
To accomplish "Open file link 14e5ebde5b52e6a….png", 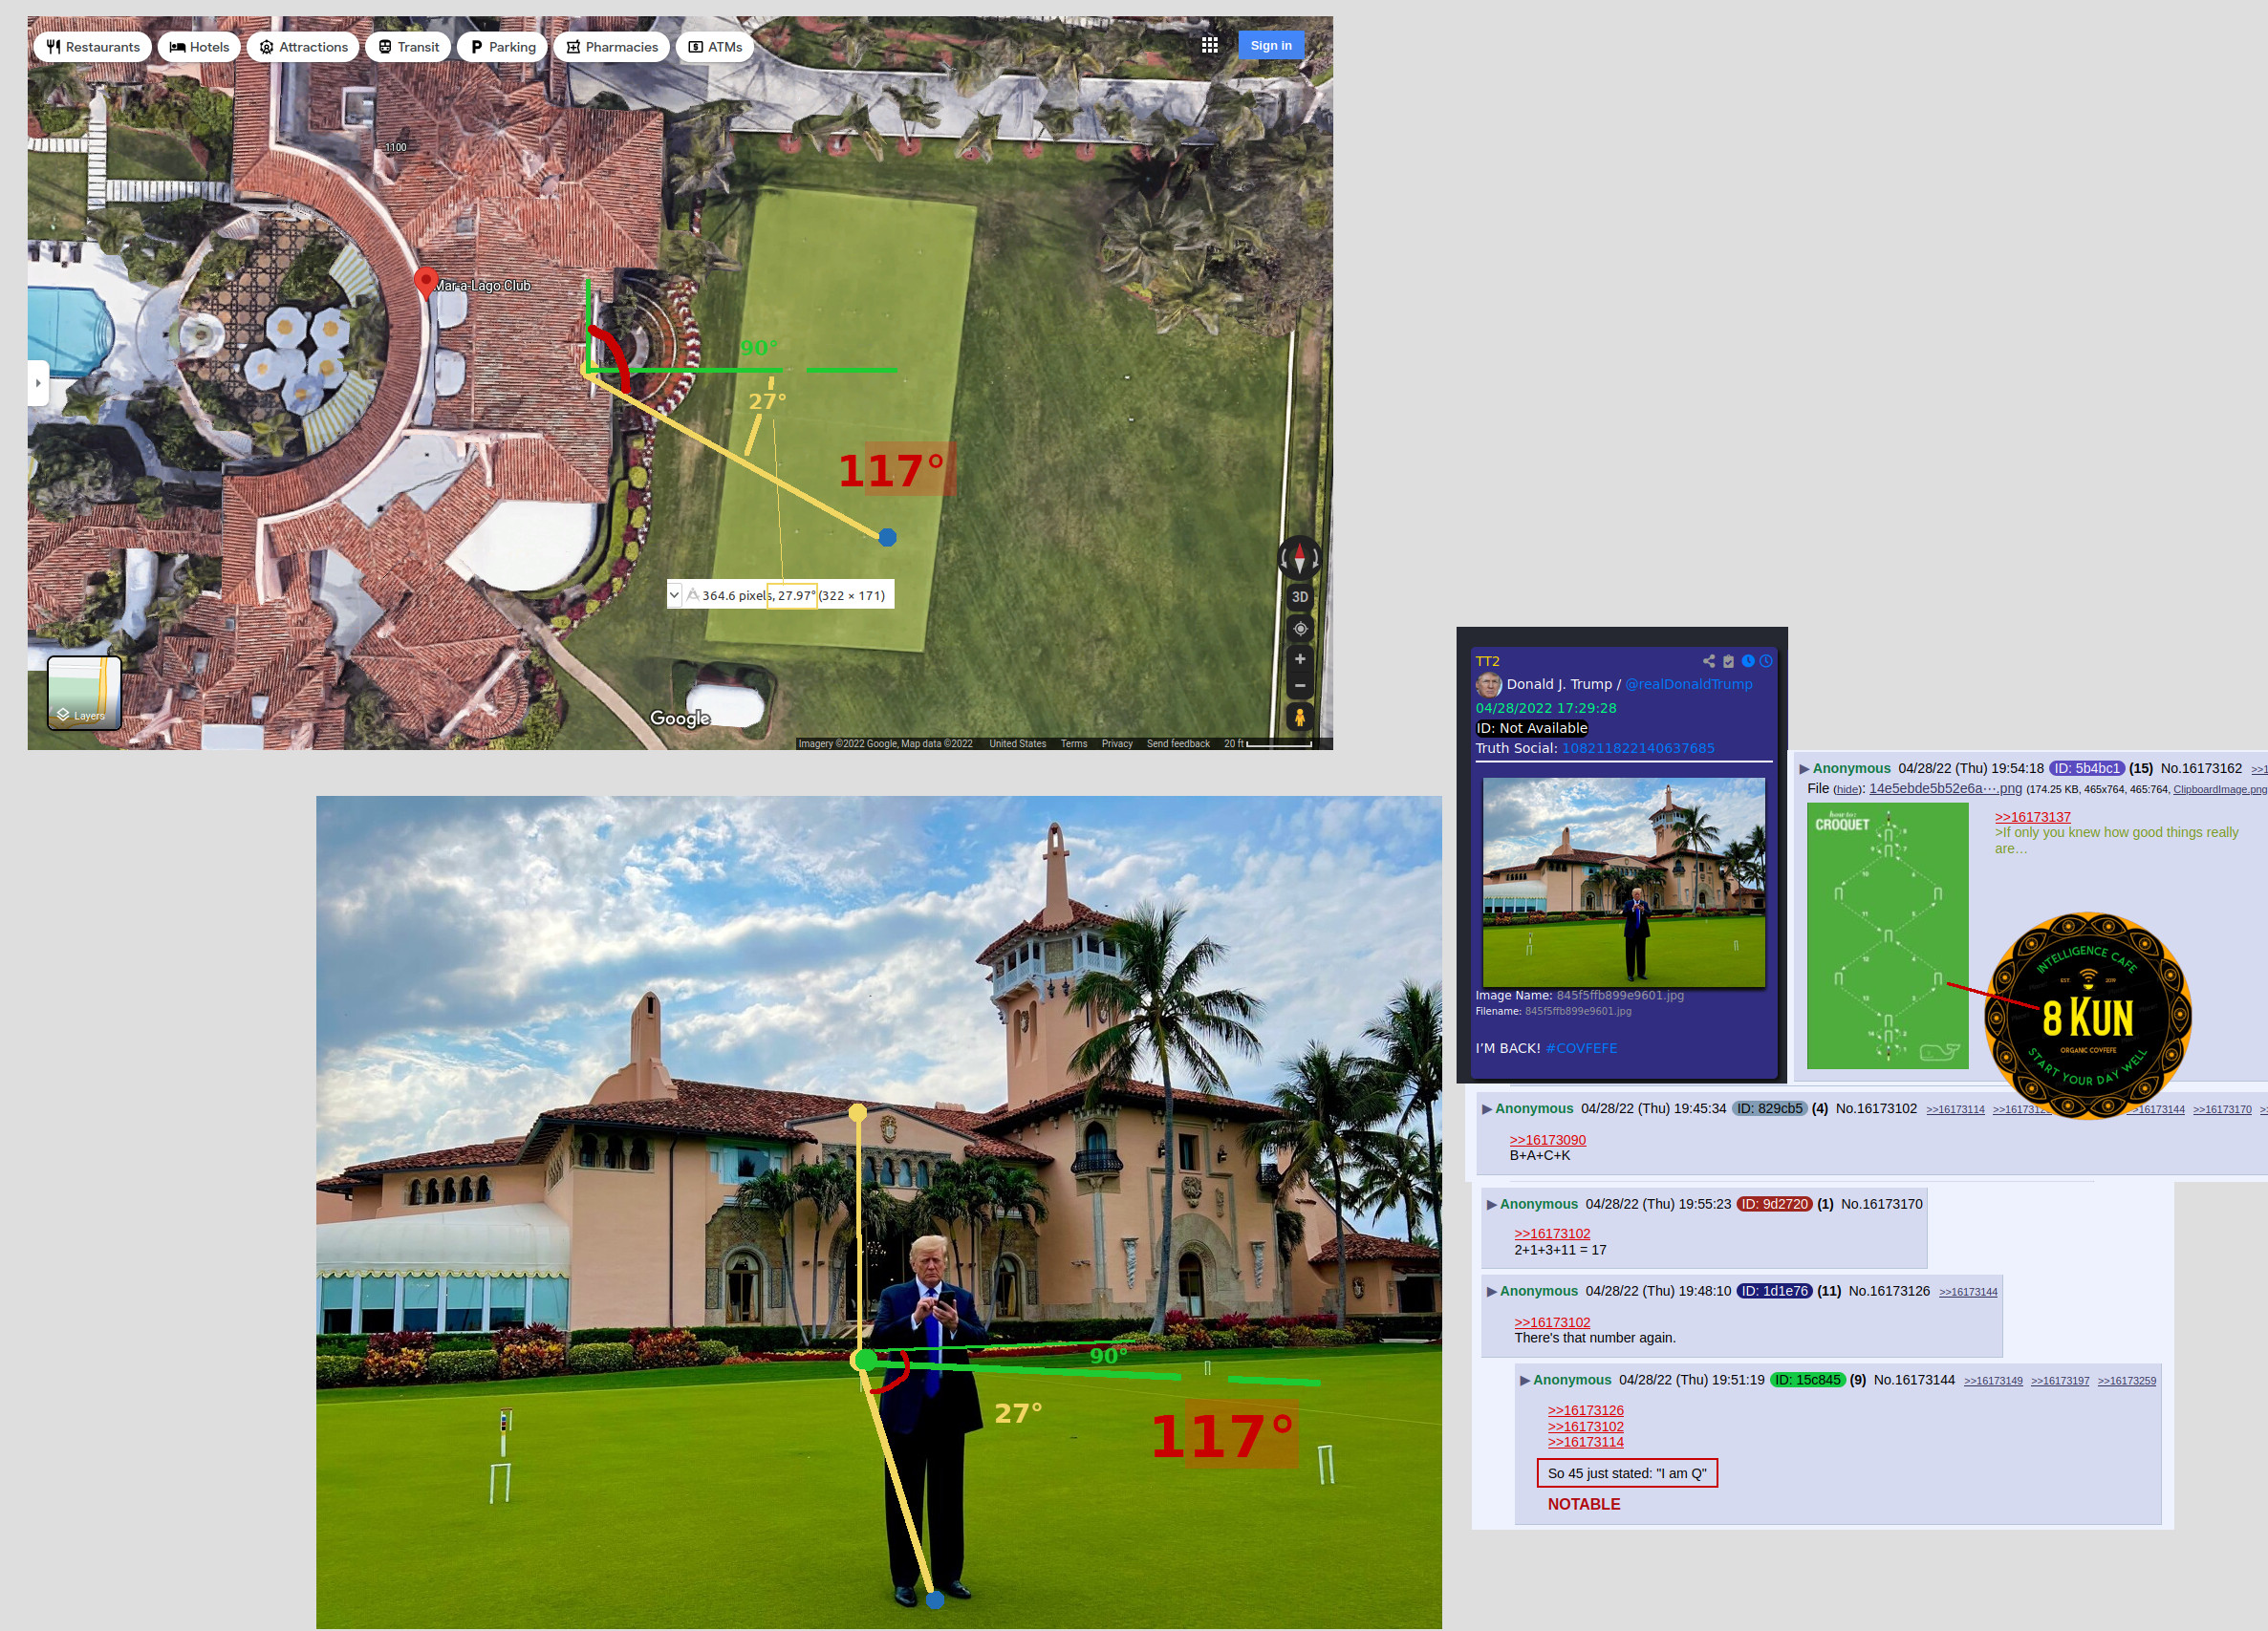I will [x=1945, y=789].
